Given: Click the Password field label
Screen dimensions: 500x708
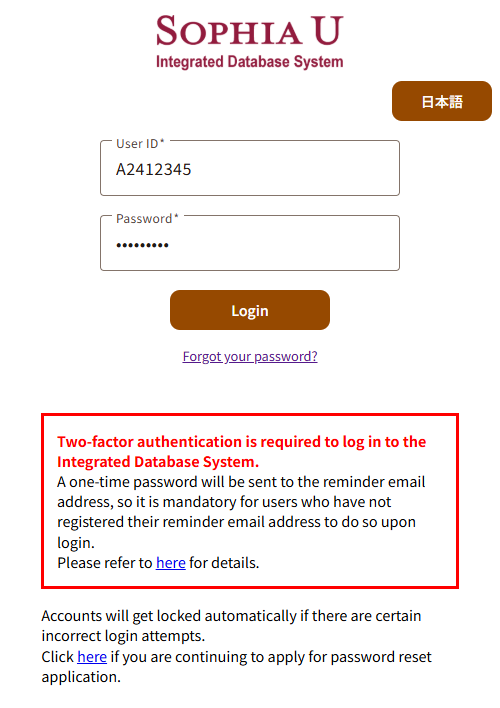Looking at the screenshot, I should (147, 219).
